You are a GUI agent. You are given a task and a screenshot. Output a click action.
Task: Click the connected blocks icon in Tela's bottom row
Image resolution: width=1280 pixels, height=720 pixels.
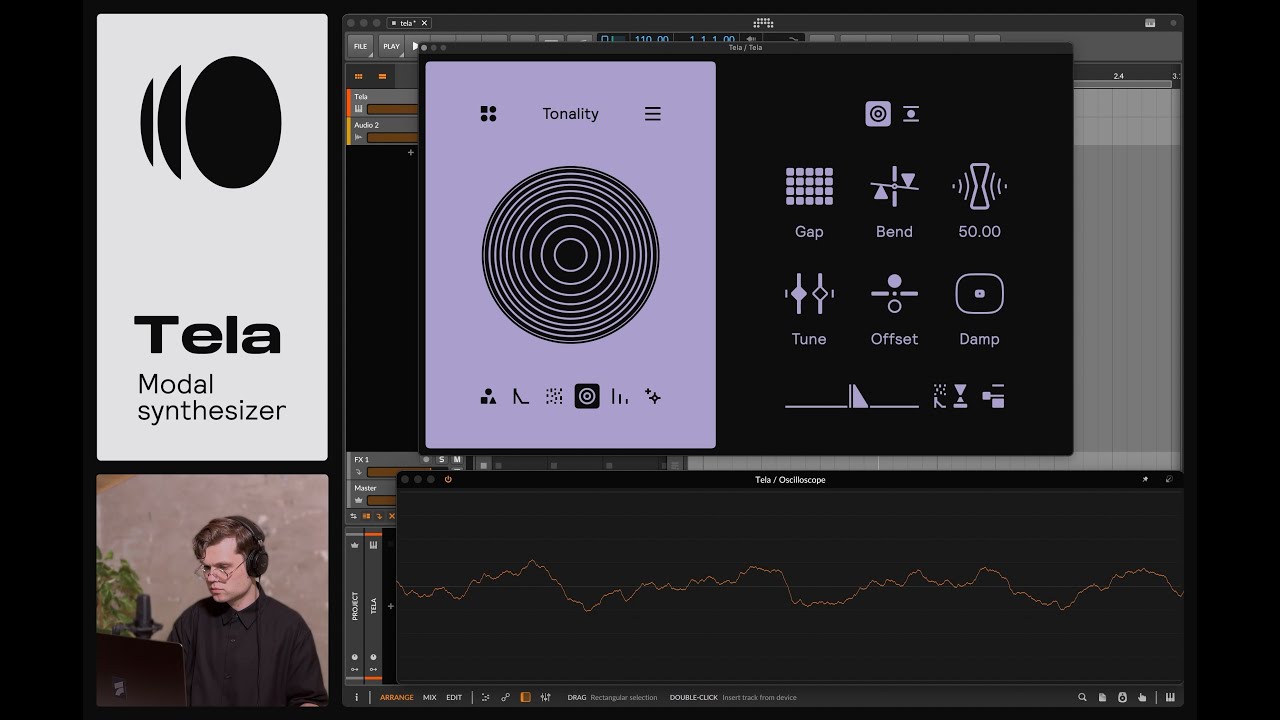(x=993, y=397)
